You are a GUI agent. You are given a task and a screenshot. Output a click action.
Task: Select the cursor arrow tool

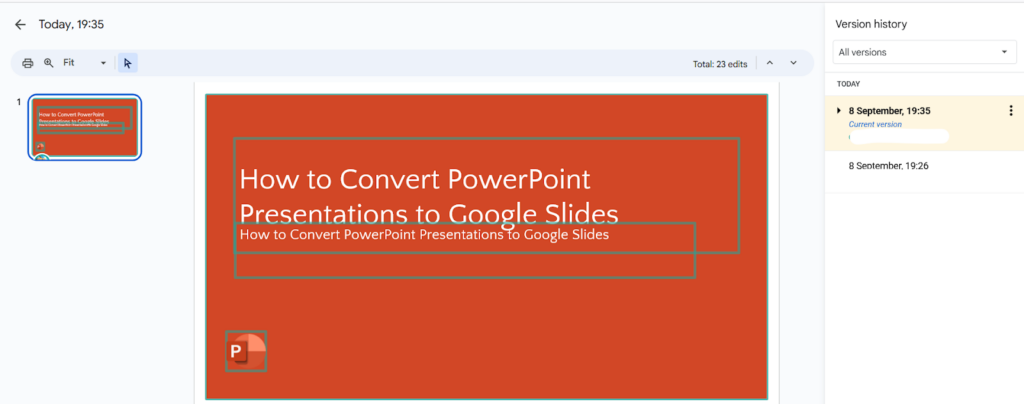point(127,63)
